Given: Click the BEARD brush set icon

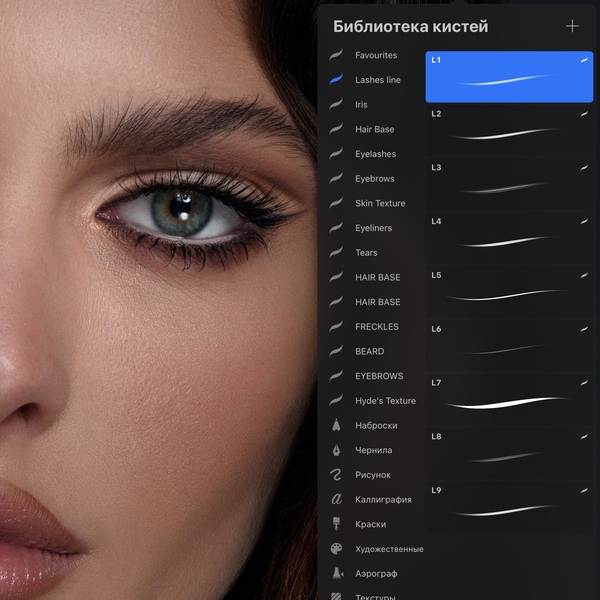Looking at the screenshot, I should [x=336, y=351].
